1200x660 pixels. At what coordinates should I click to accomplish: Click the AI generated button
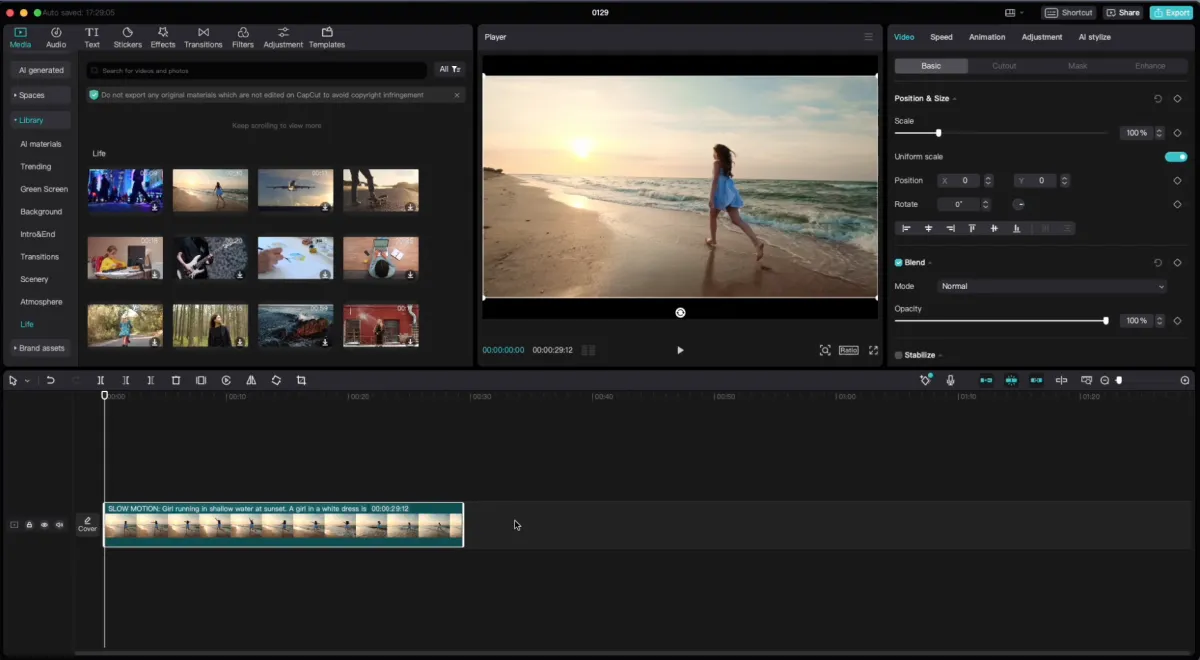click(41, 70)
